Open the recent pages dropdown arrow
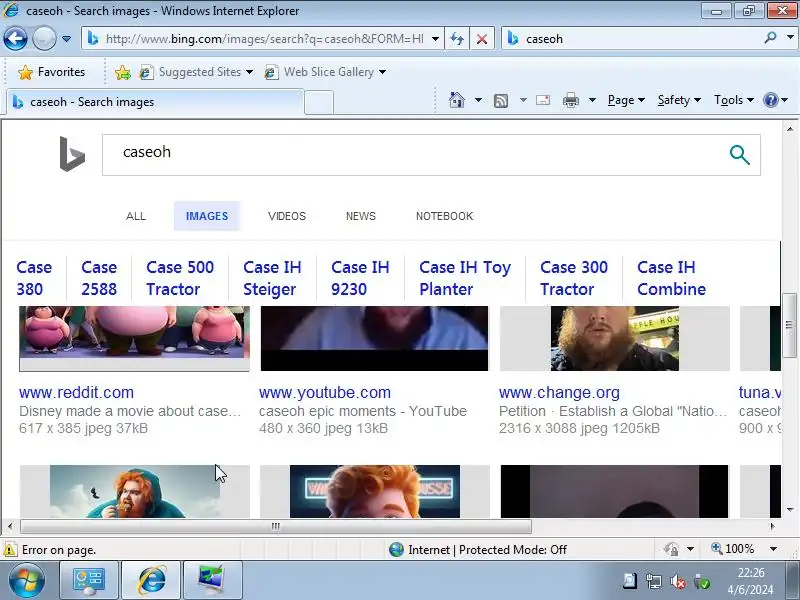The width and height of the screenshot is (800, 600). click(x=66, y=39)
